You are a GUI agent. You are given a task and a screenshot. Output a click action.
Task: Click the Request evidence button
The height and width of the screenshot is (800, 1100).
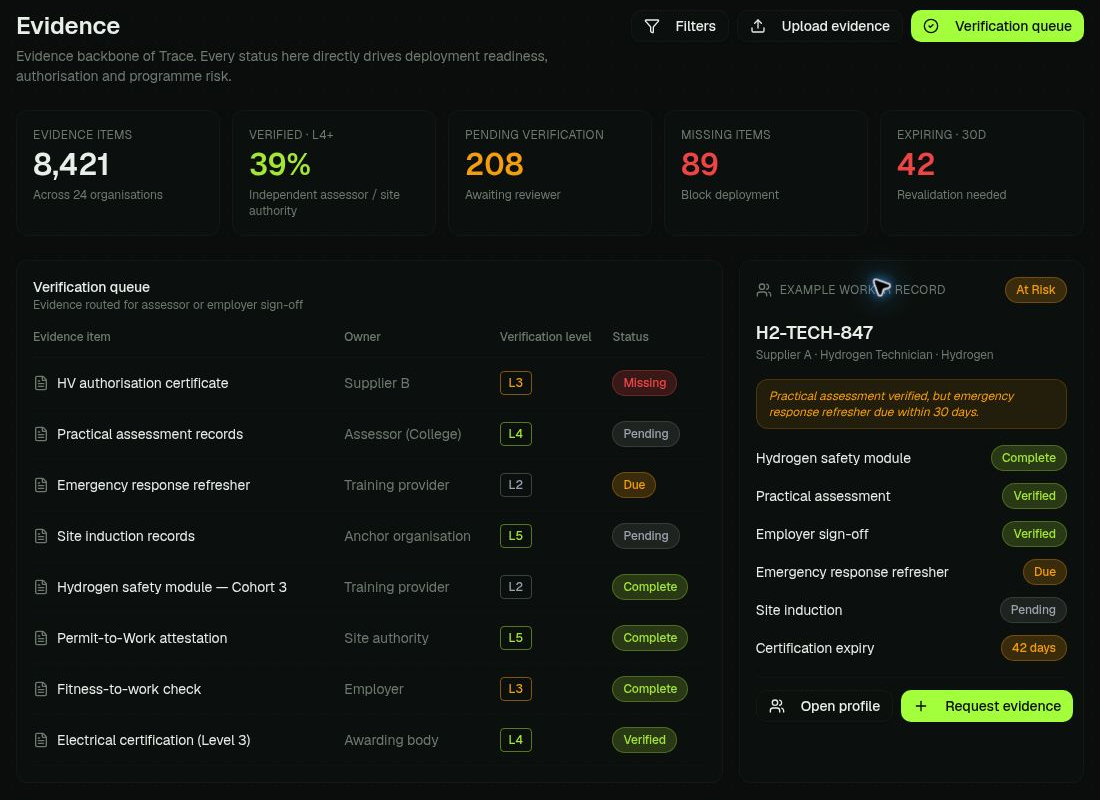tap(986, 706)
